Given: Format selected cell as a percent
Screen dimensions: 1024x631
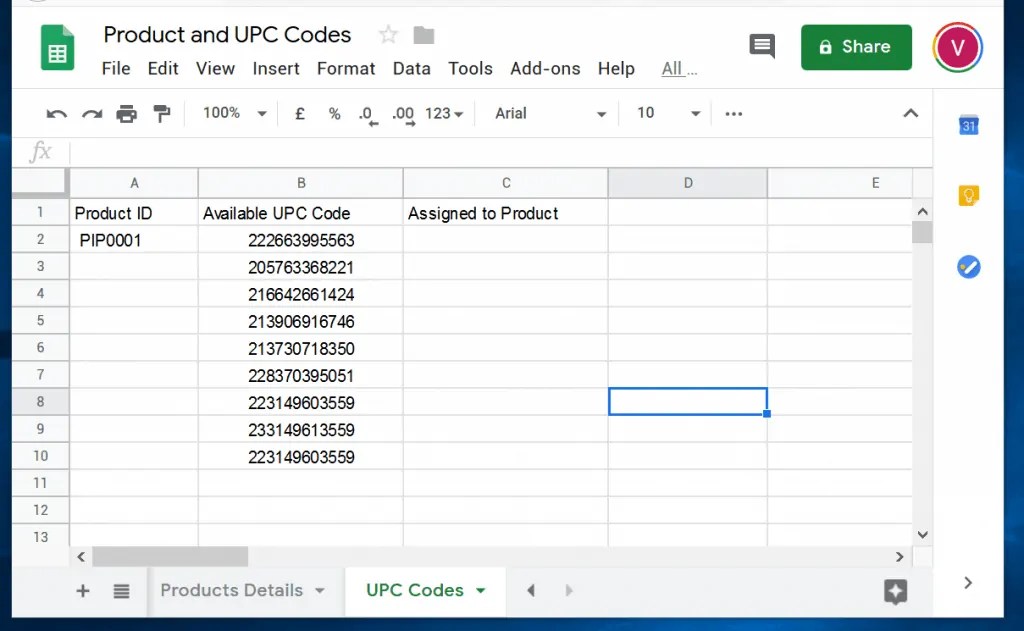Looking at the screenshot, I should pyautogui.click(x=334, y=113).
